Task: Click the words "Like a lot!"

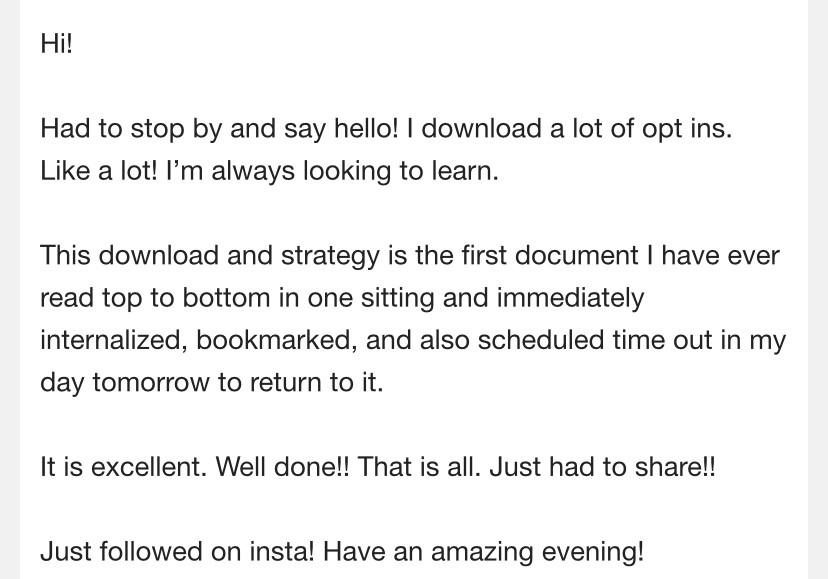Action: pyautogui.click(x=99, y=171)
